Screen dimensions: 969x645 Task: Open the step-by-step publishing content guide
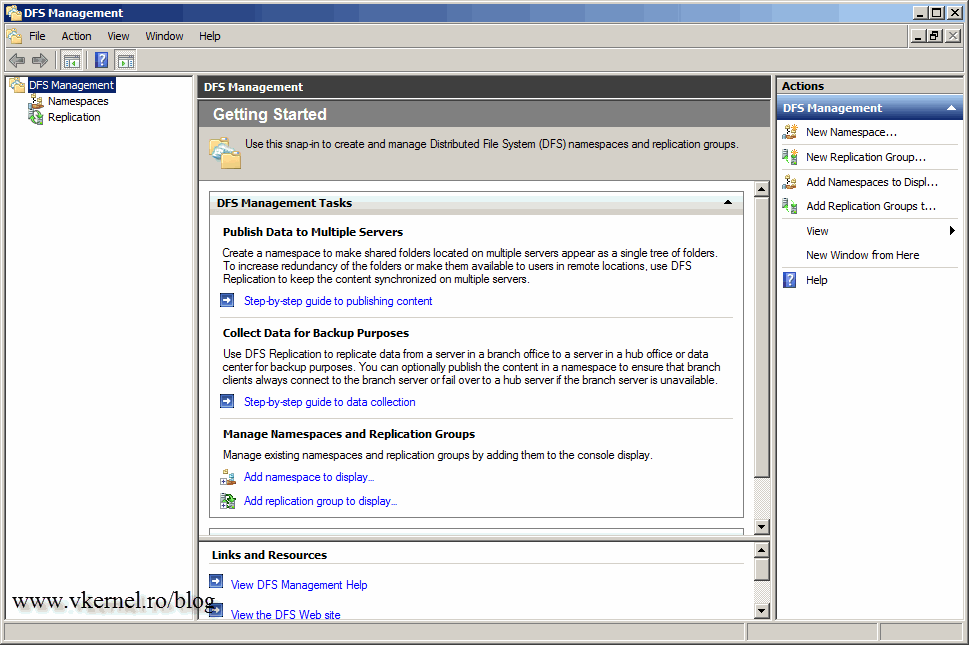coord(339,301)
